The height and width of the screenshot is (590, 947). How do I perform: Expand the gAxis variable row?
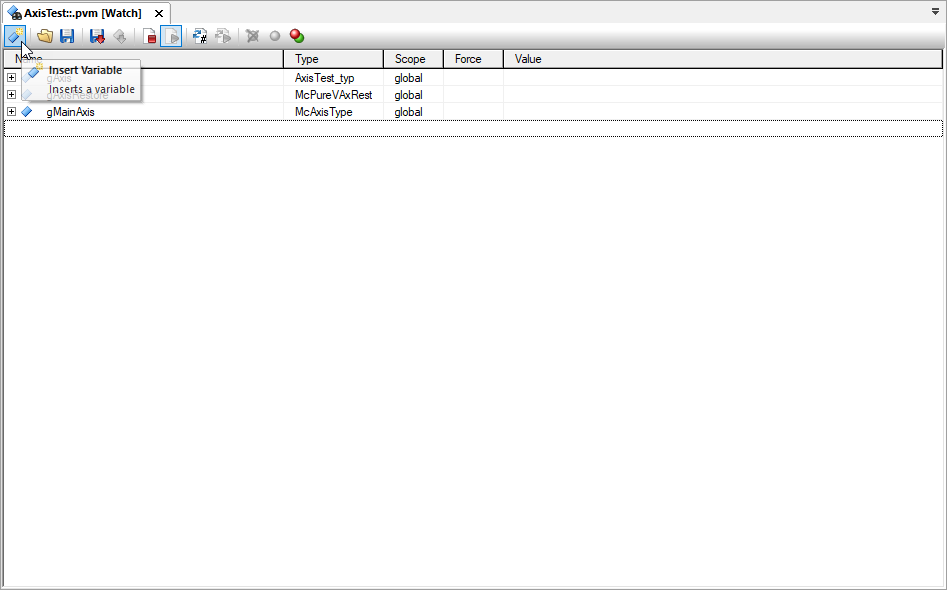(x=11, y=78)
